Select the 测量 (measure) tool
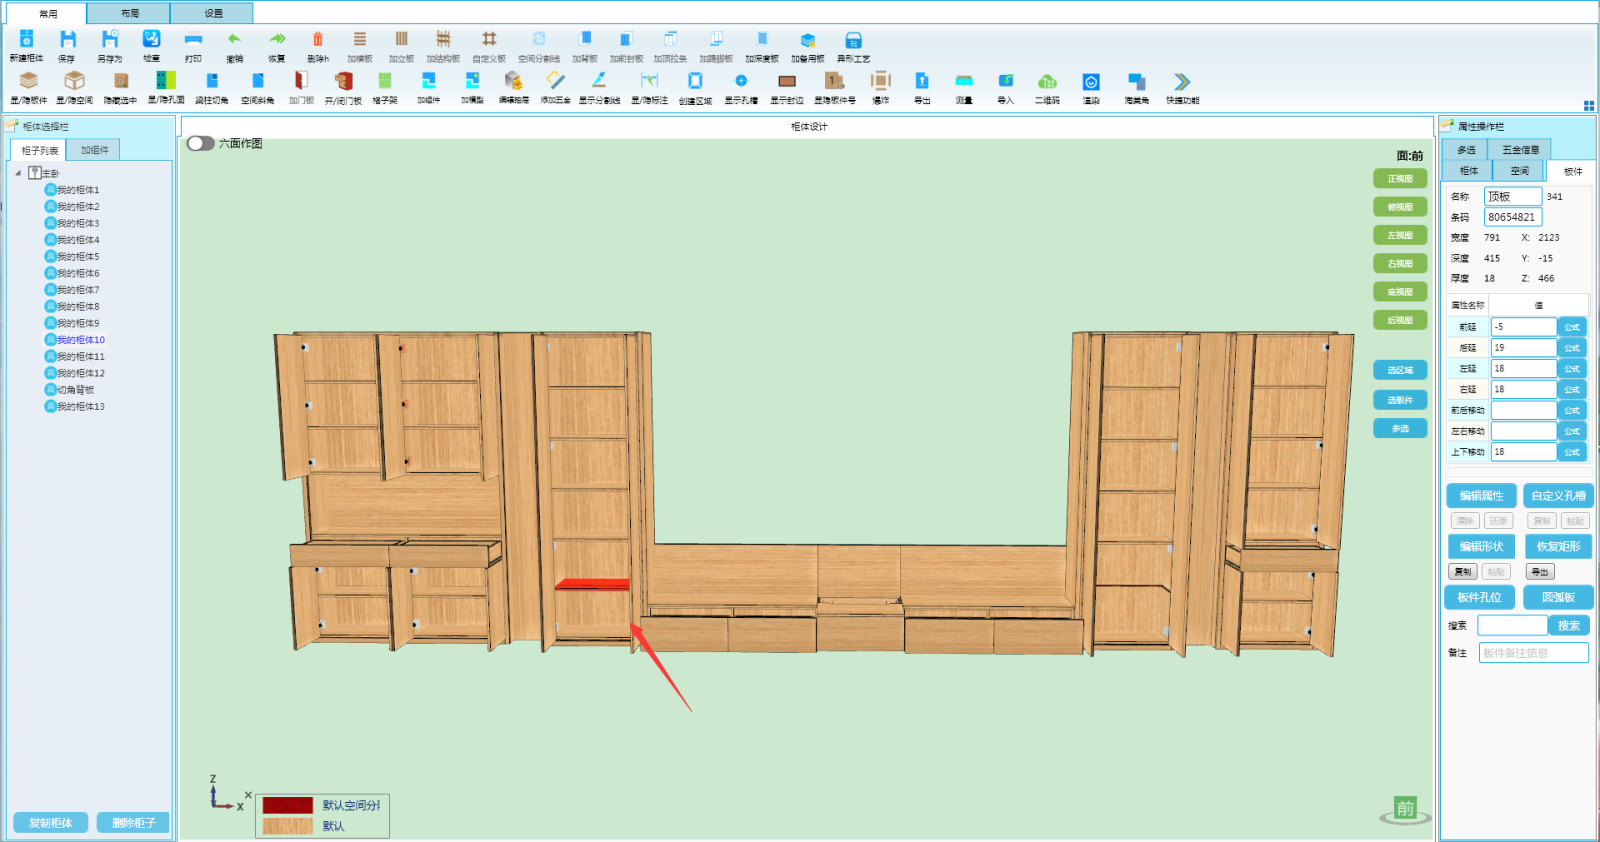Viewport: 1600px width, 842px height. (x=964, y=82)
